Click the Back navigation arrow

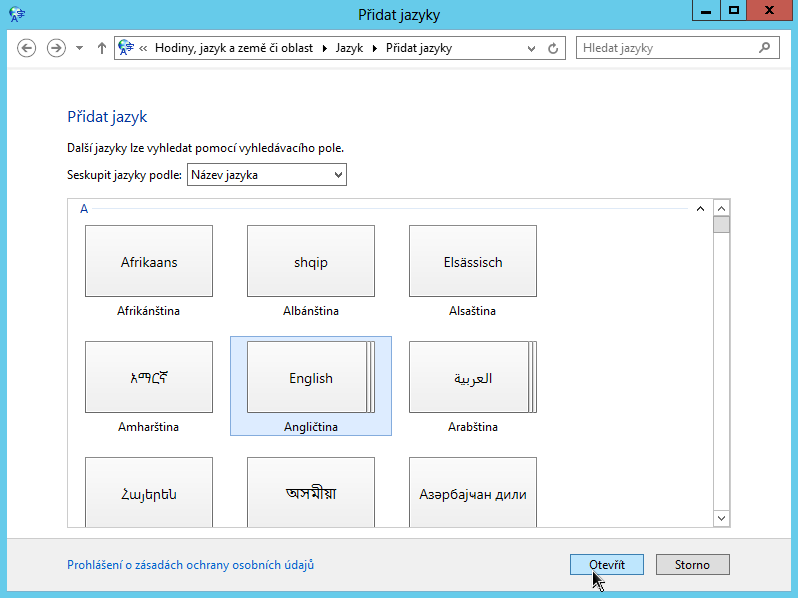pos(27,48)
